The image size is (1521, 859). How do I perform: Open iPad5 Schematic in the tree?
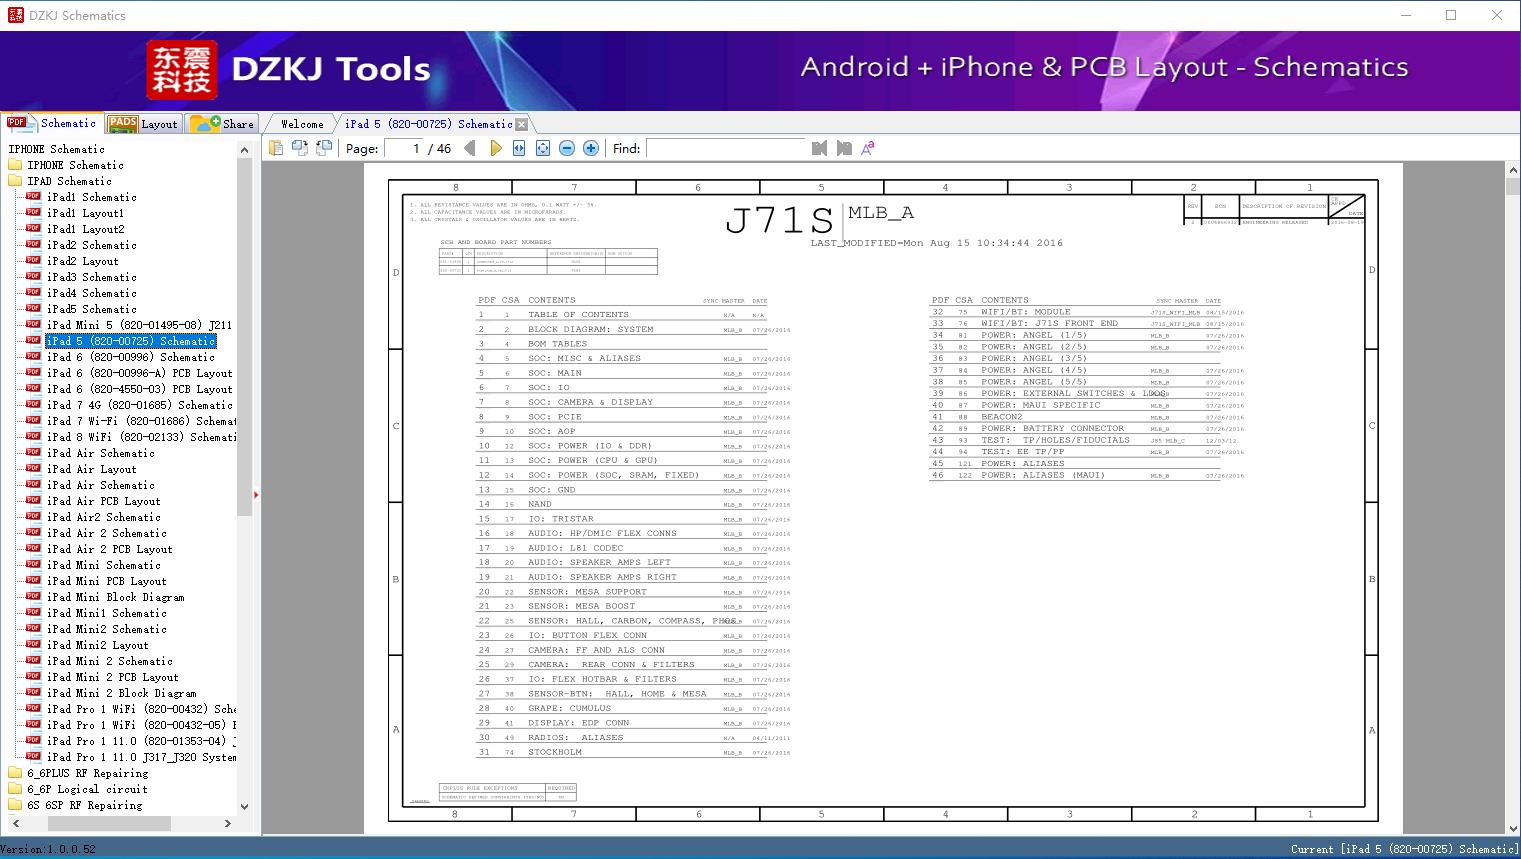click(92, 309)
